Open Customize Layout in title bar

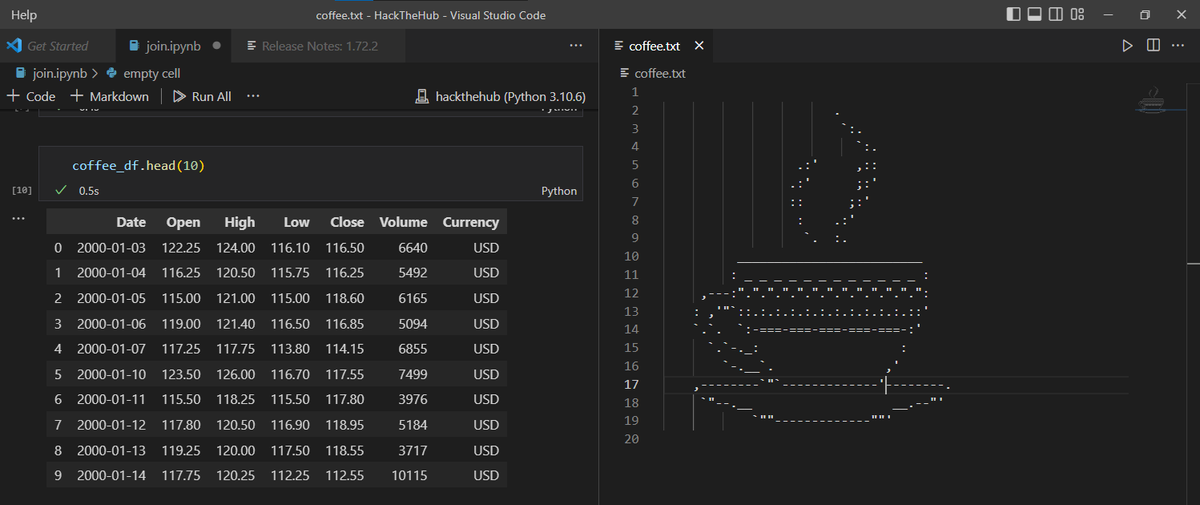(1078, 15)
